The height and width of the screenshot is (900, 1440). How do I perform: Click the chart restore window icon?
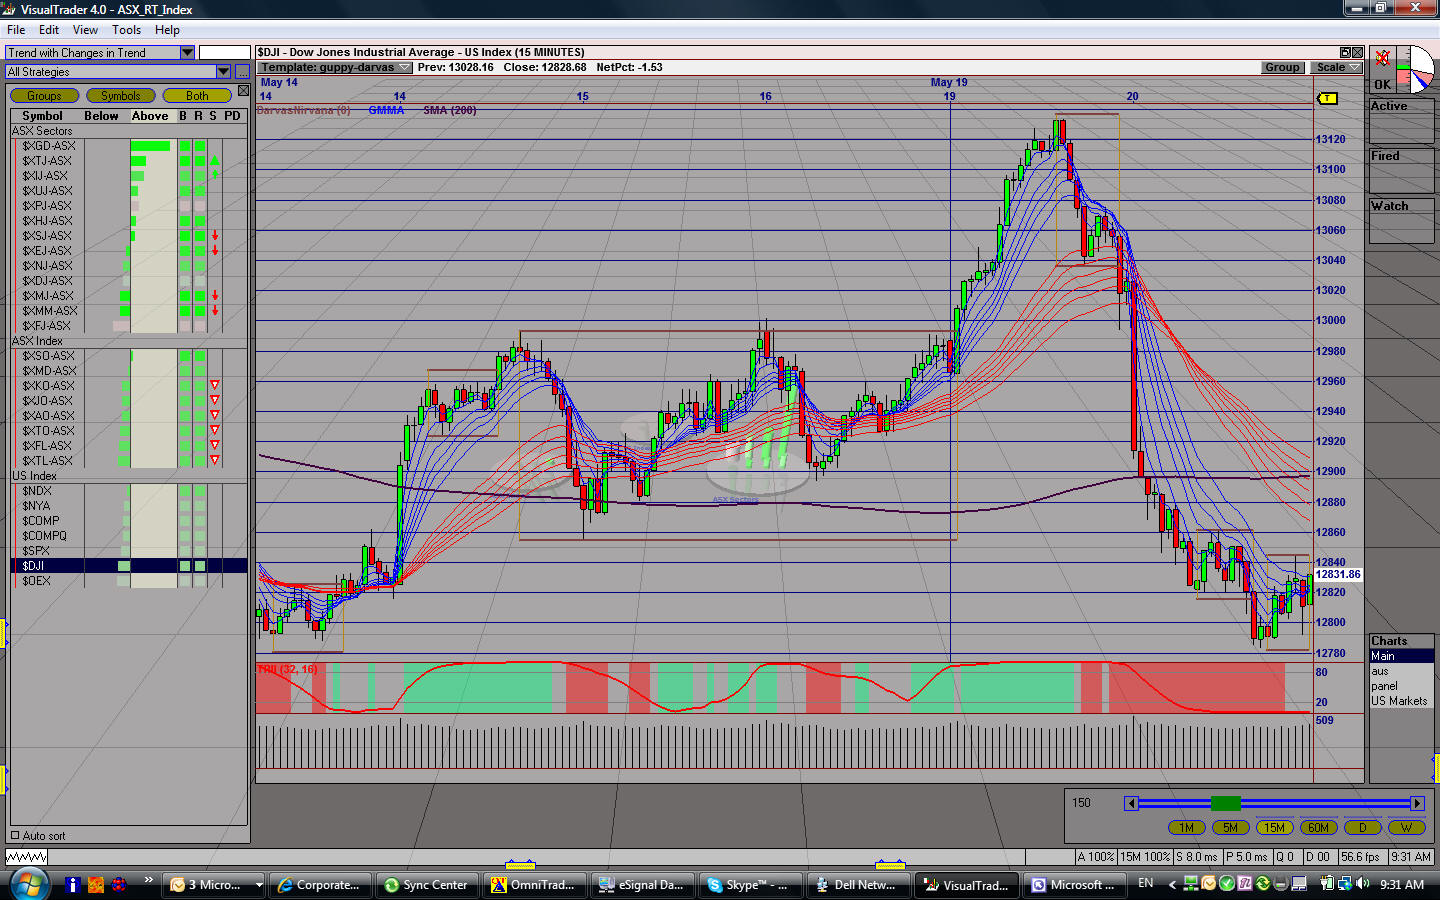click(1346, 52)
